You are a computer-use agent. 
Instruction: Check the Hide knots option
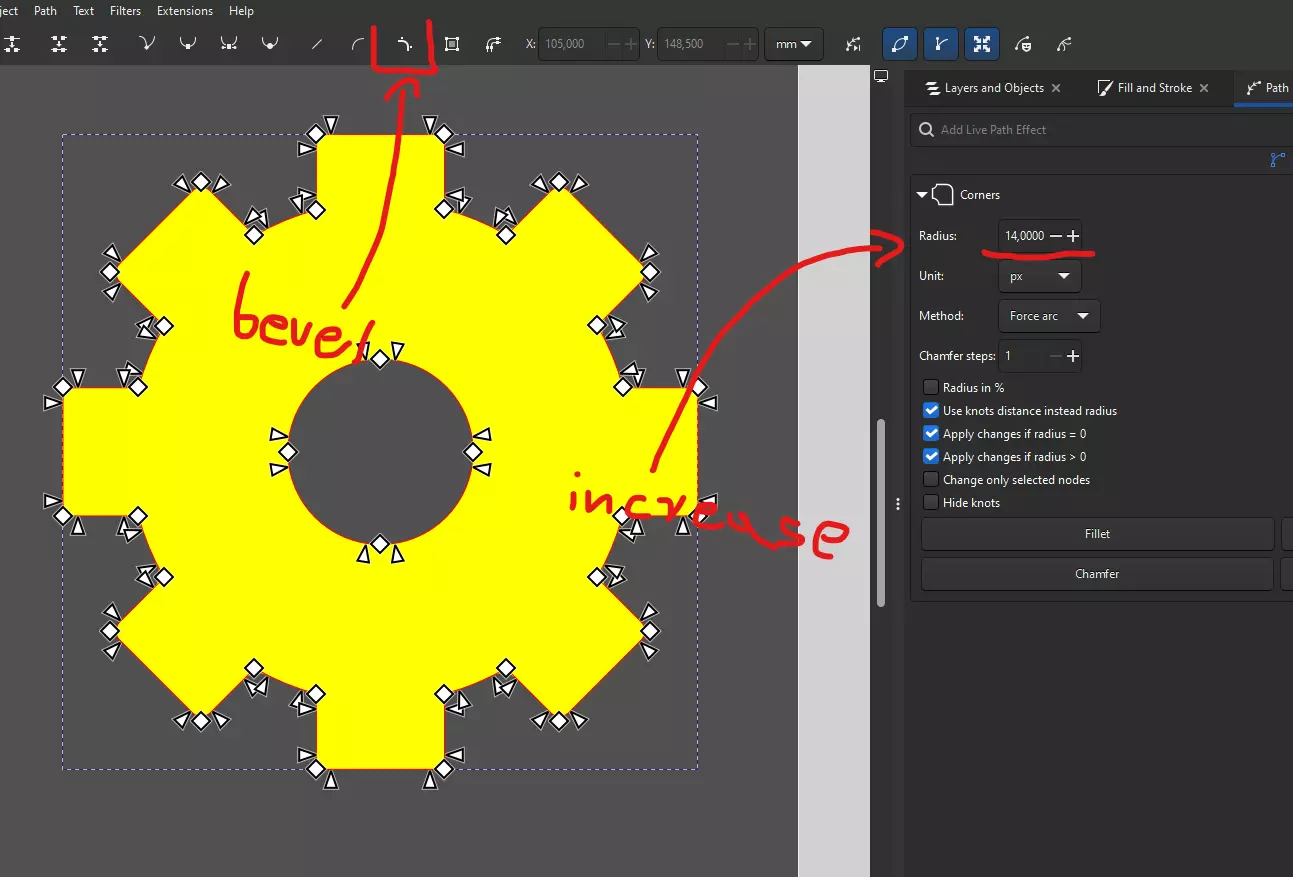pos(931,503)
